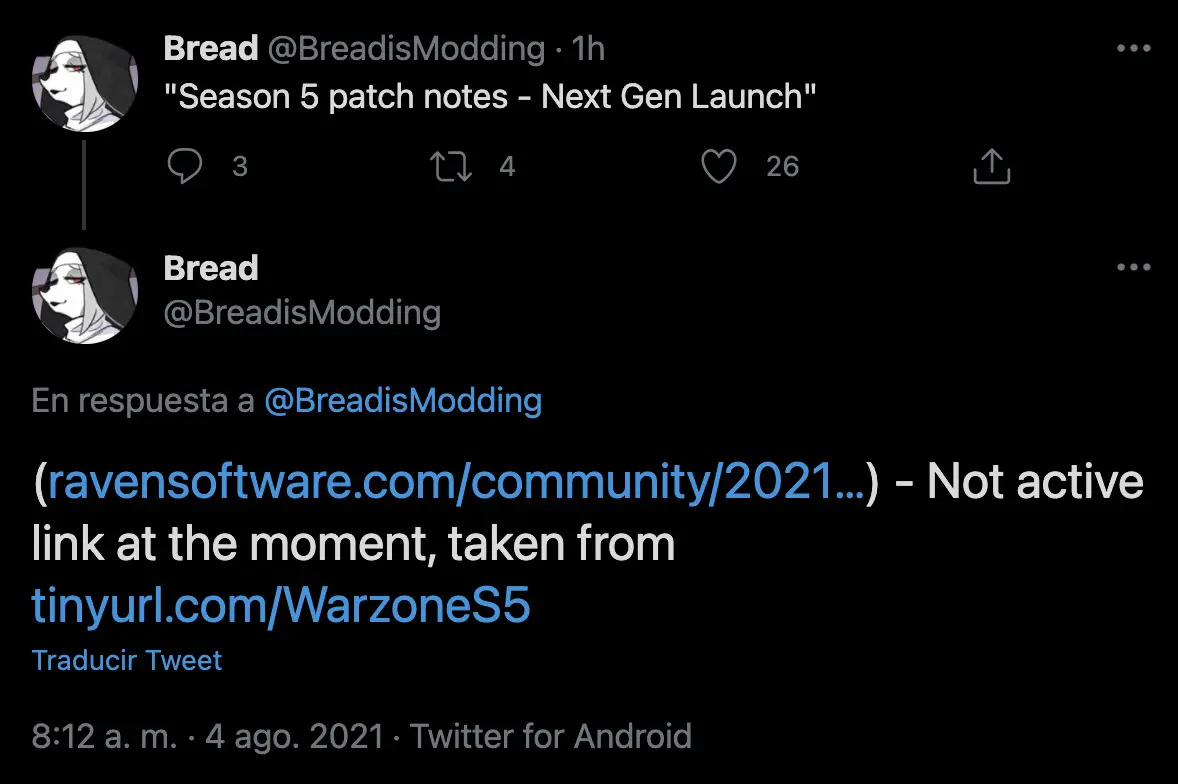Click the Bread display name in reply tweet
The height and width of the screenshot is (784, 1178).
pyautogui.click(x=211, y=268)
